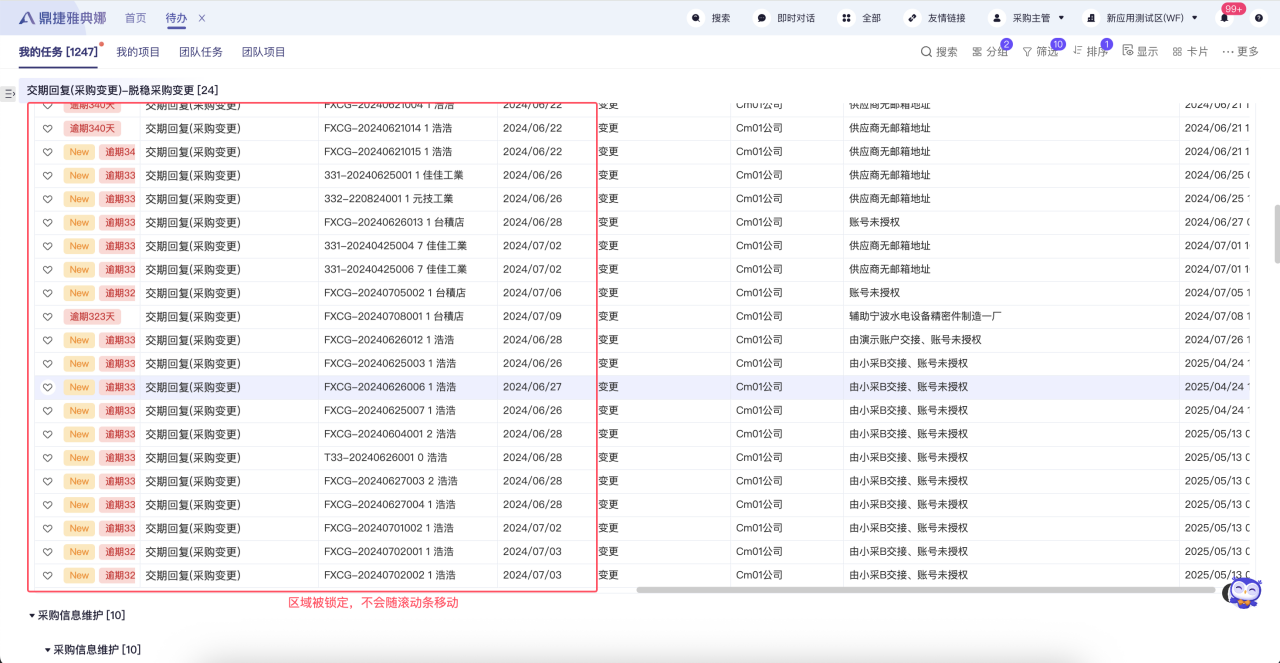This screenshot has height=663, width=1280.
Task: Open the mascot assistant at bottom right
Action: point(1243,592)
